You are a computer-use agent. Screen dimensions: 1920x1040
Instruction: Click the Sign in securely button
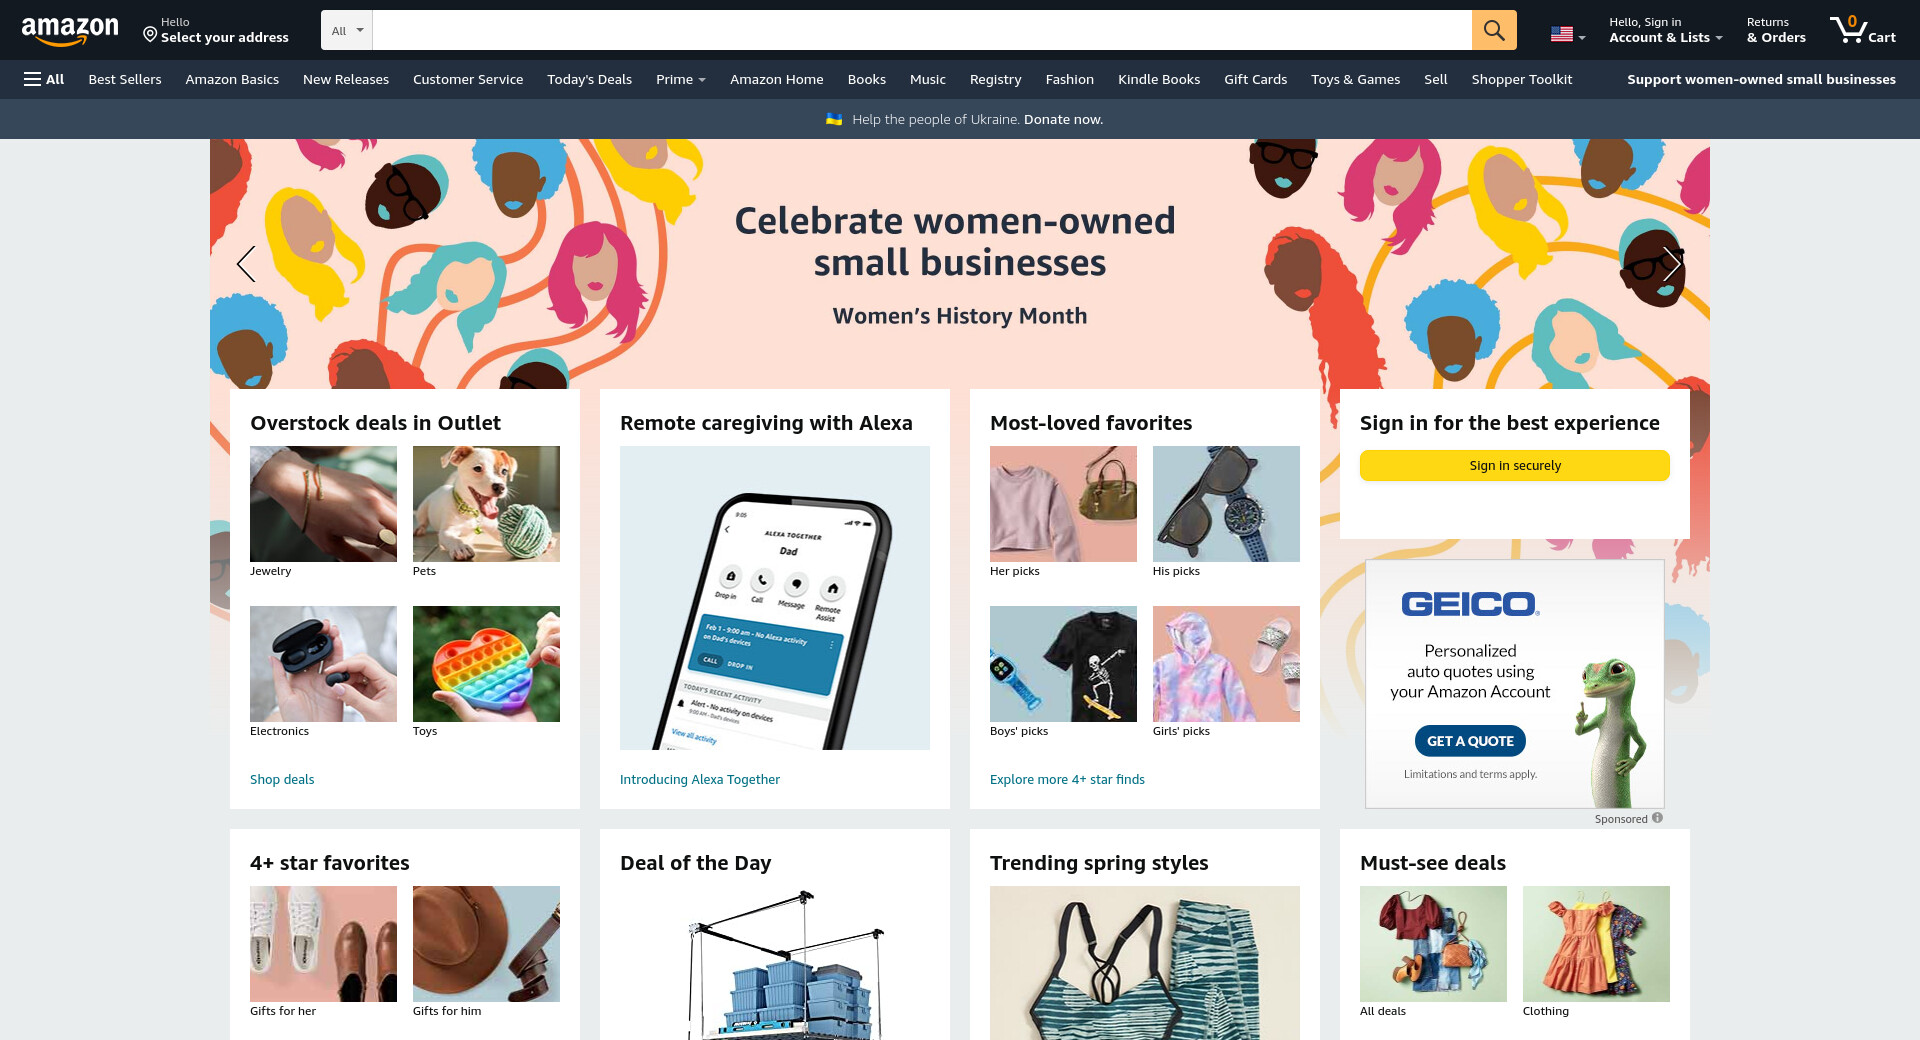click(1514, 465)
